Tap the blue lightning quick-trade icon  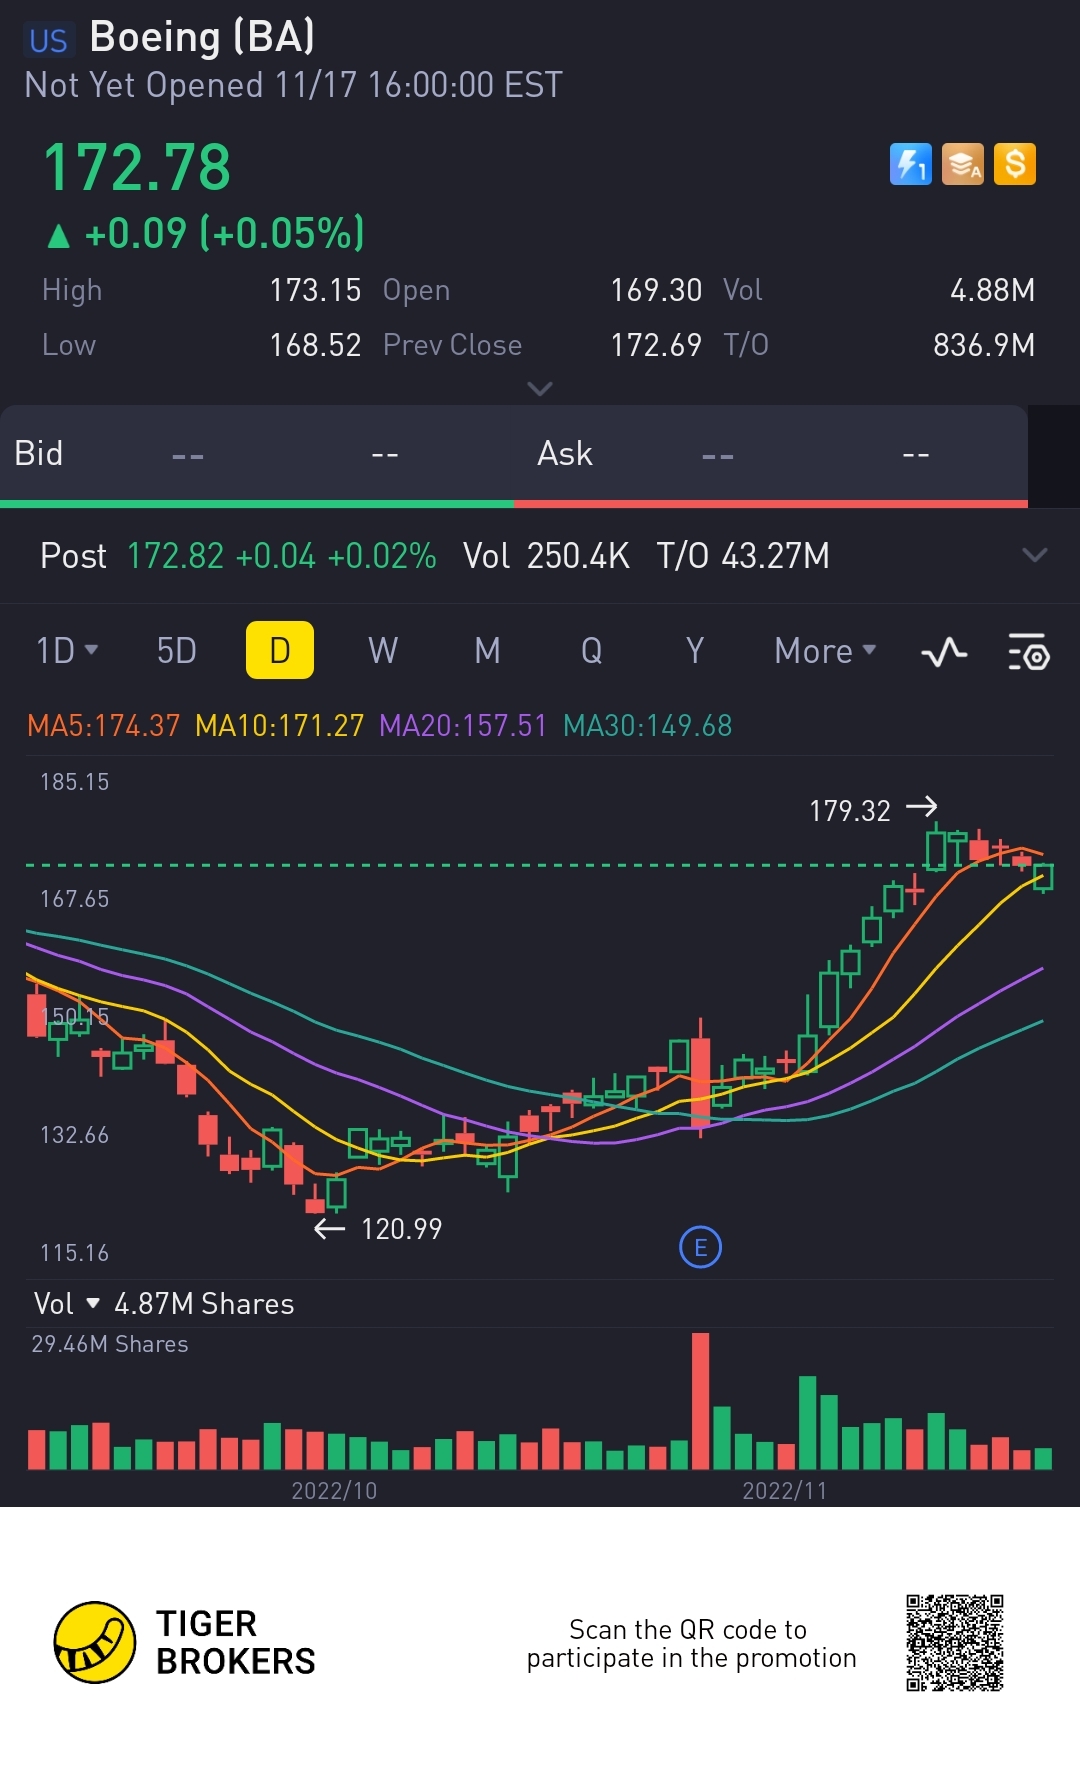[x=910, y=164]
